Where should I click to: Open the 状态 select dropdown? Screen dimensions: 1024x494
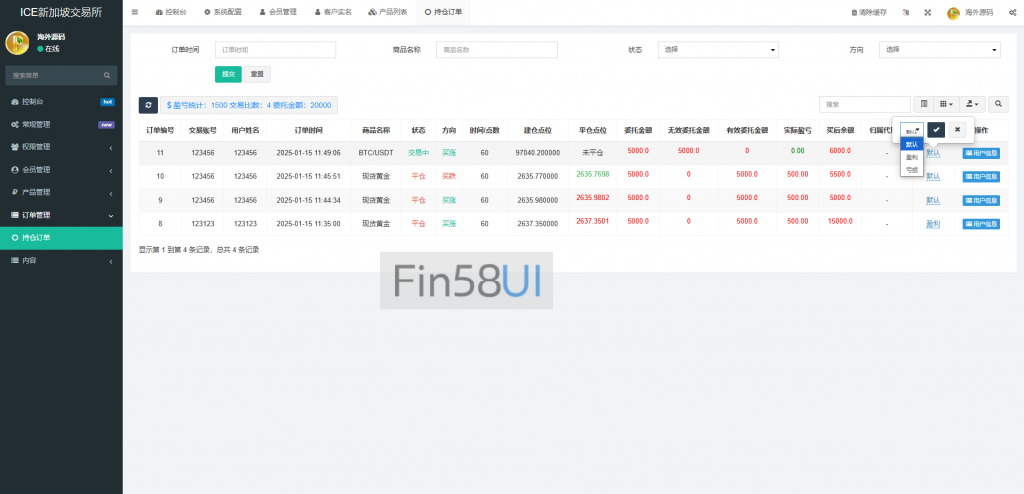[x=717, y=50]
